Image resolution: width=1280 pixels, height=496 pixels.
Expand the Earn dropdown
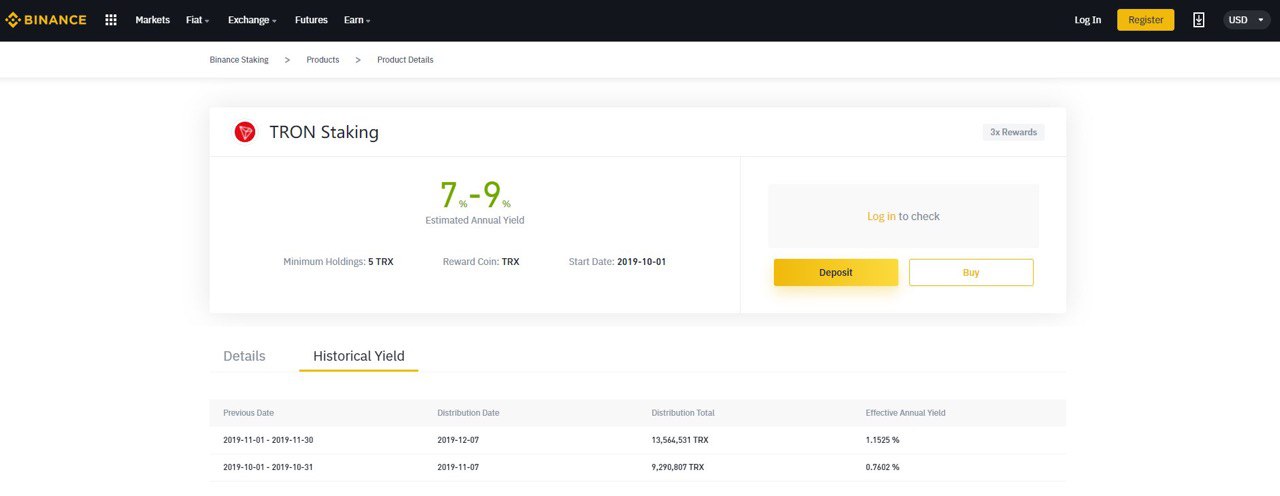click(357, 20)
